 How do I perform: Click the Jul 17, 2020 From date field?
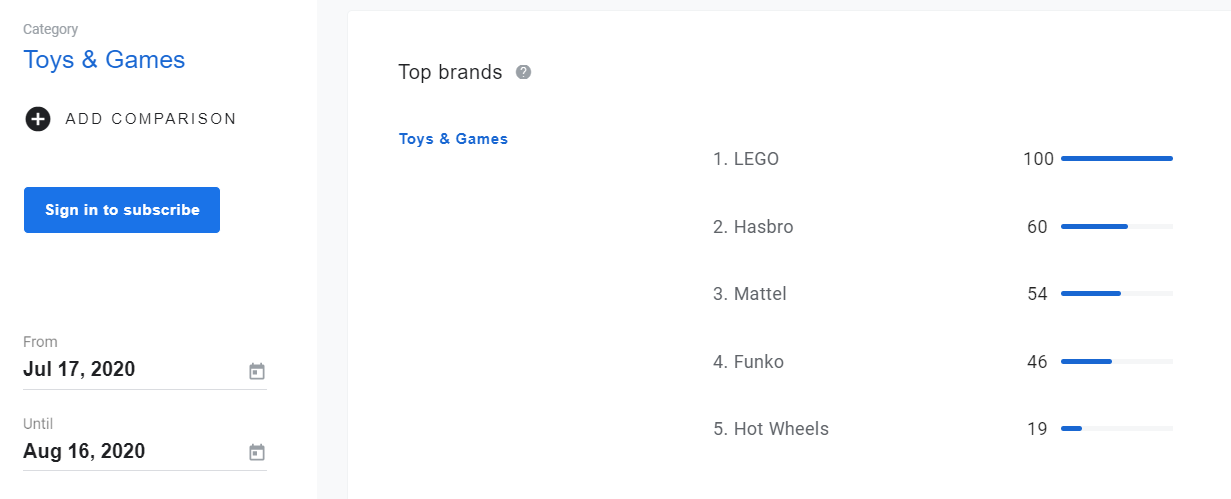point(79,370)
